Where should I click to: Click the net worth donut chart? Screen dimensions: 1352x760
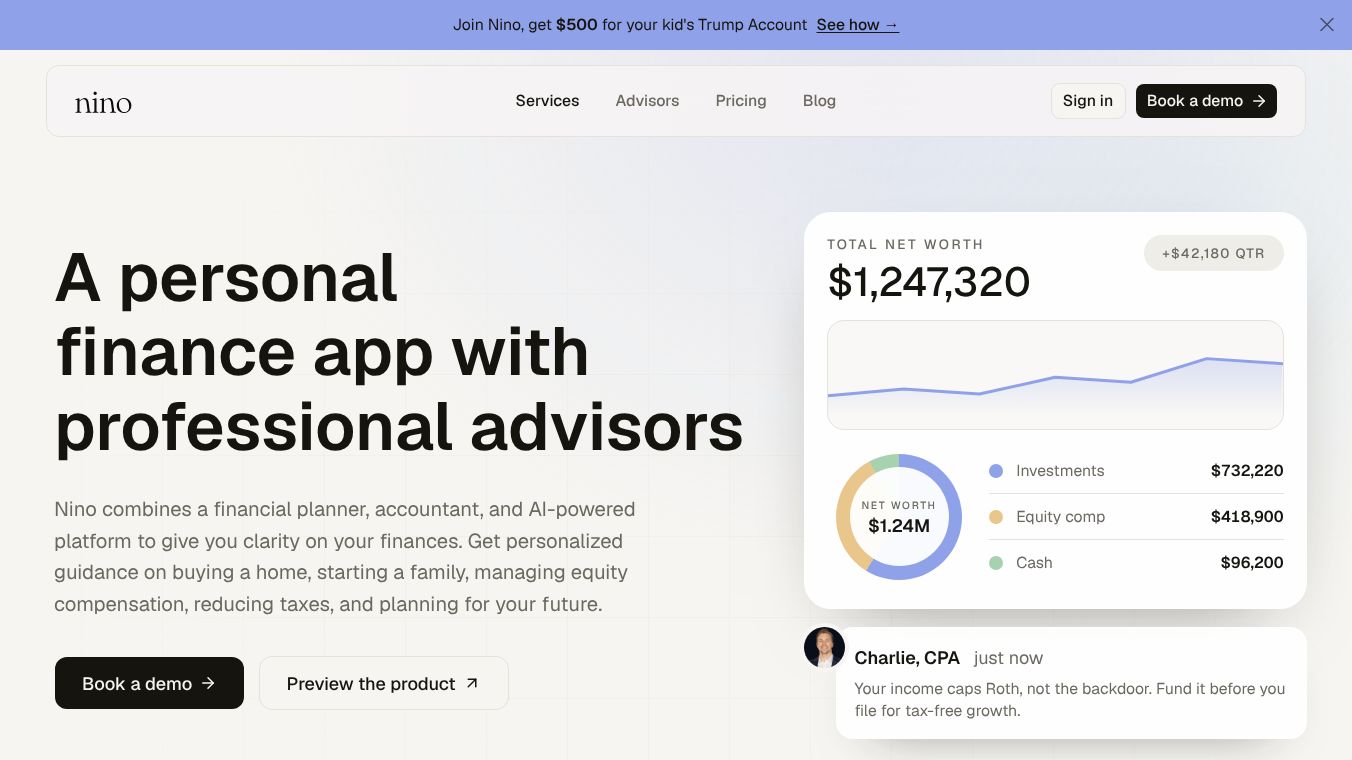coord(899,517)
